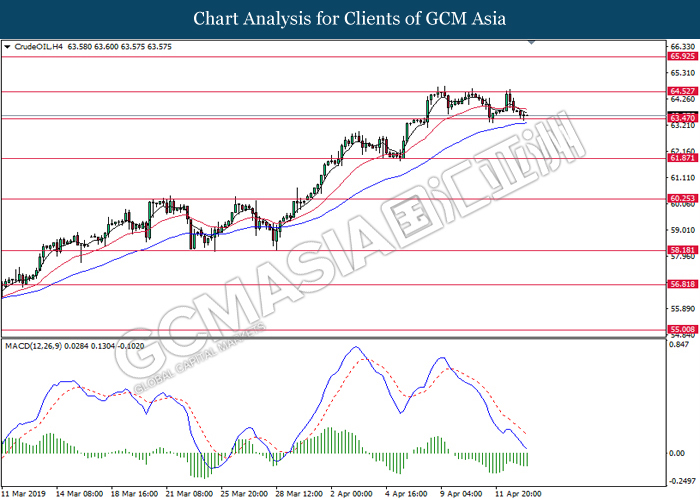Click the 0.00 MACD zero level value
The height and width of the screenshot is (500, 700).
pos(678,453)
